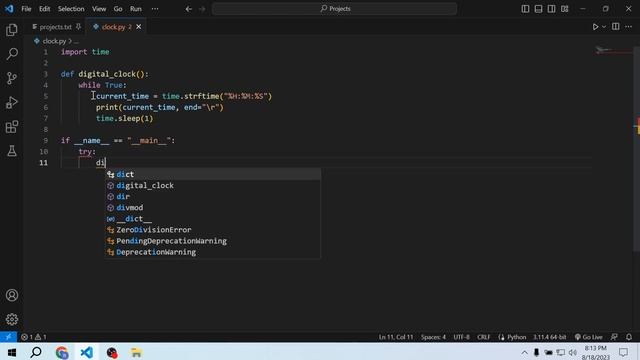Screen dimensions: 640x360
Task: Click the feedback icon in status bar
Action: pyautogui.click(x=614, y=337)
